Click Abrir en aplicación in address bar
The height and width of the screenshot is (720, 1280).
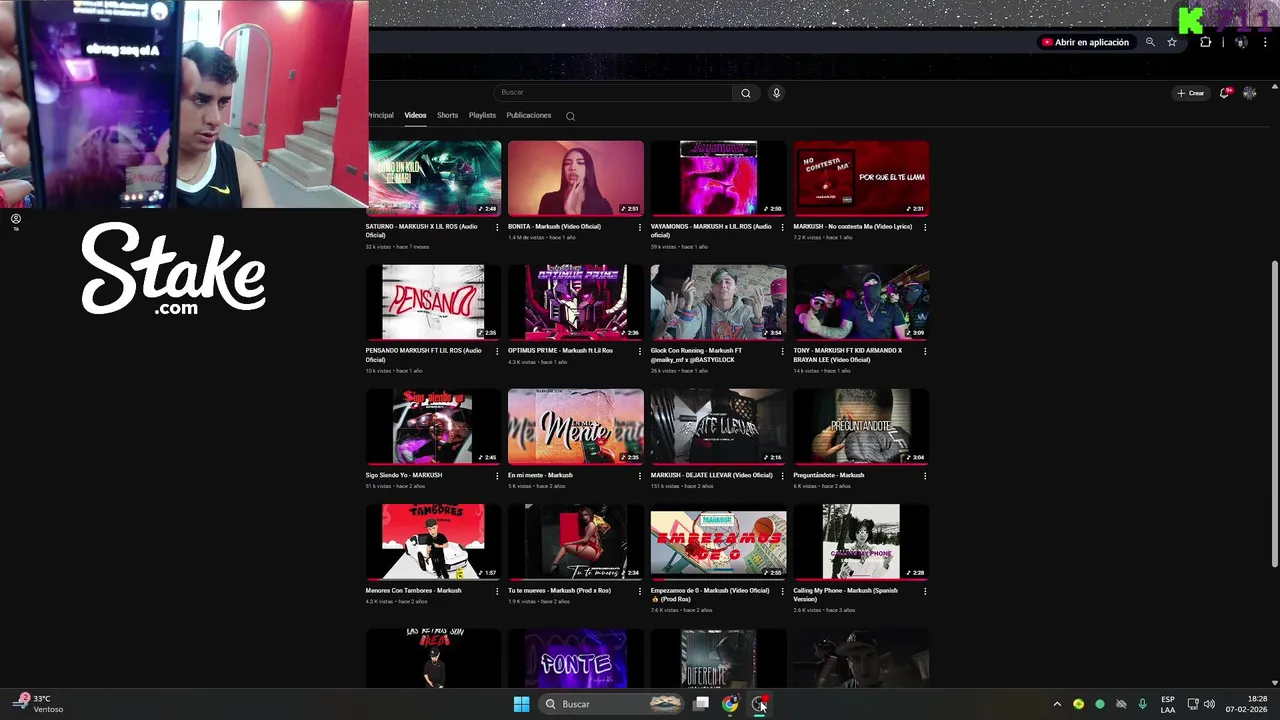click(x=1085, y=42)
